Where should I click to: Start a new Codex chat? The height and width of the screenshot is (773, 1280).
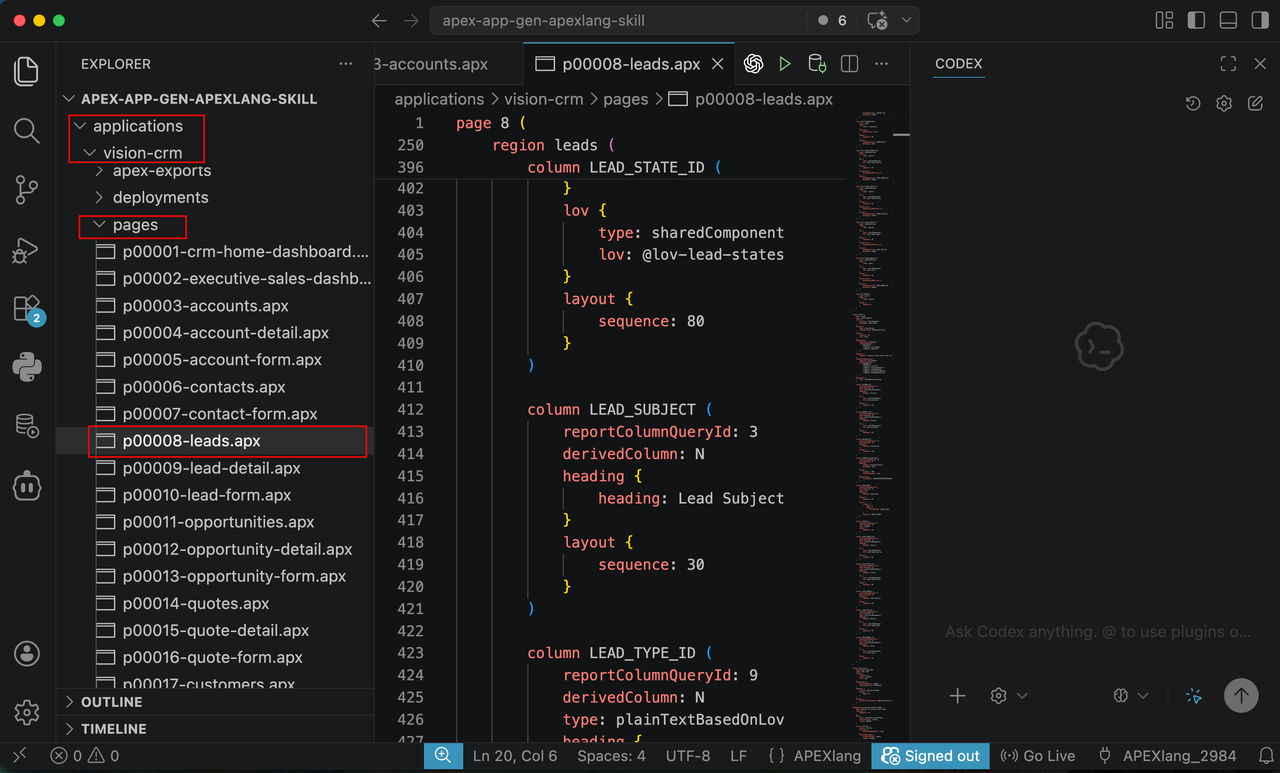(x=1256, y=103)
